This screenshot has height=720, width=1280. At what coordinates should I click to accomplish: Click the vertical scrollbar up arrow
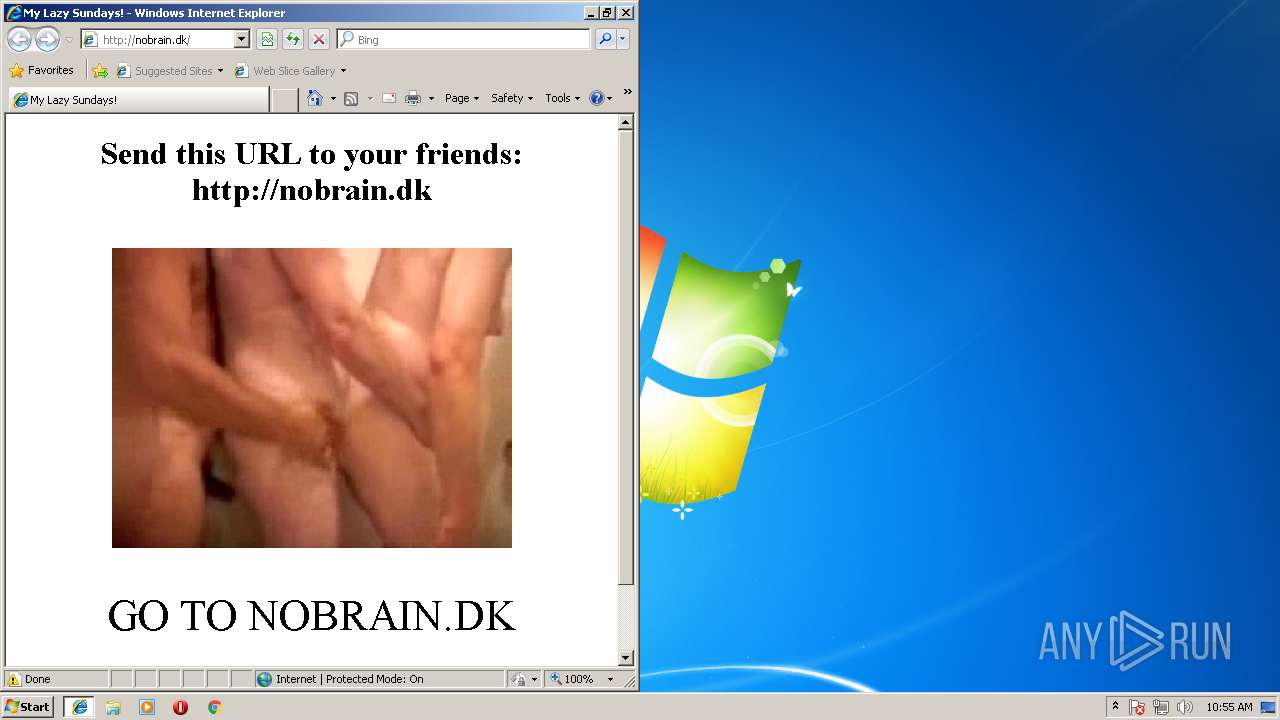coord(626,123)
